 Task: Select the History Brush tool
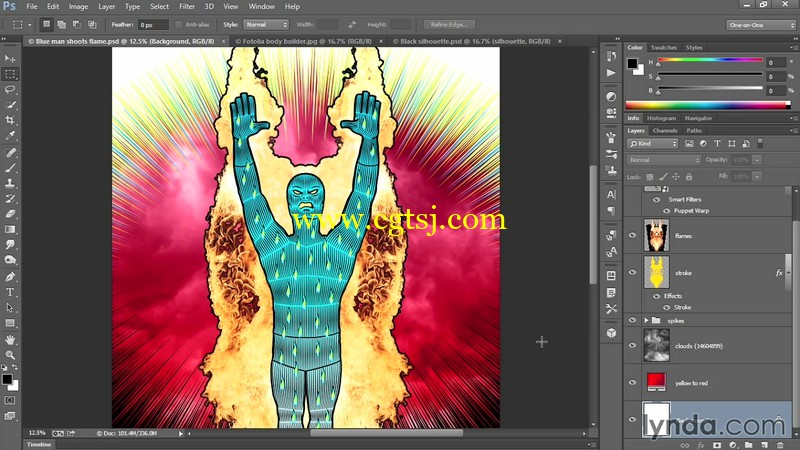coord(10,198)
